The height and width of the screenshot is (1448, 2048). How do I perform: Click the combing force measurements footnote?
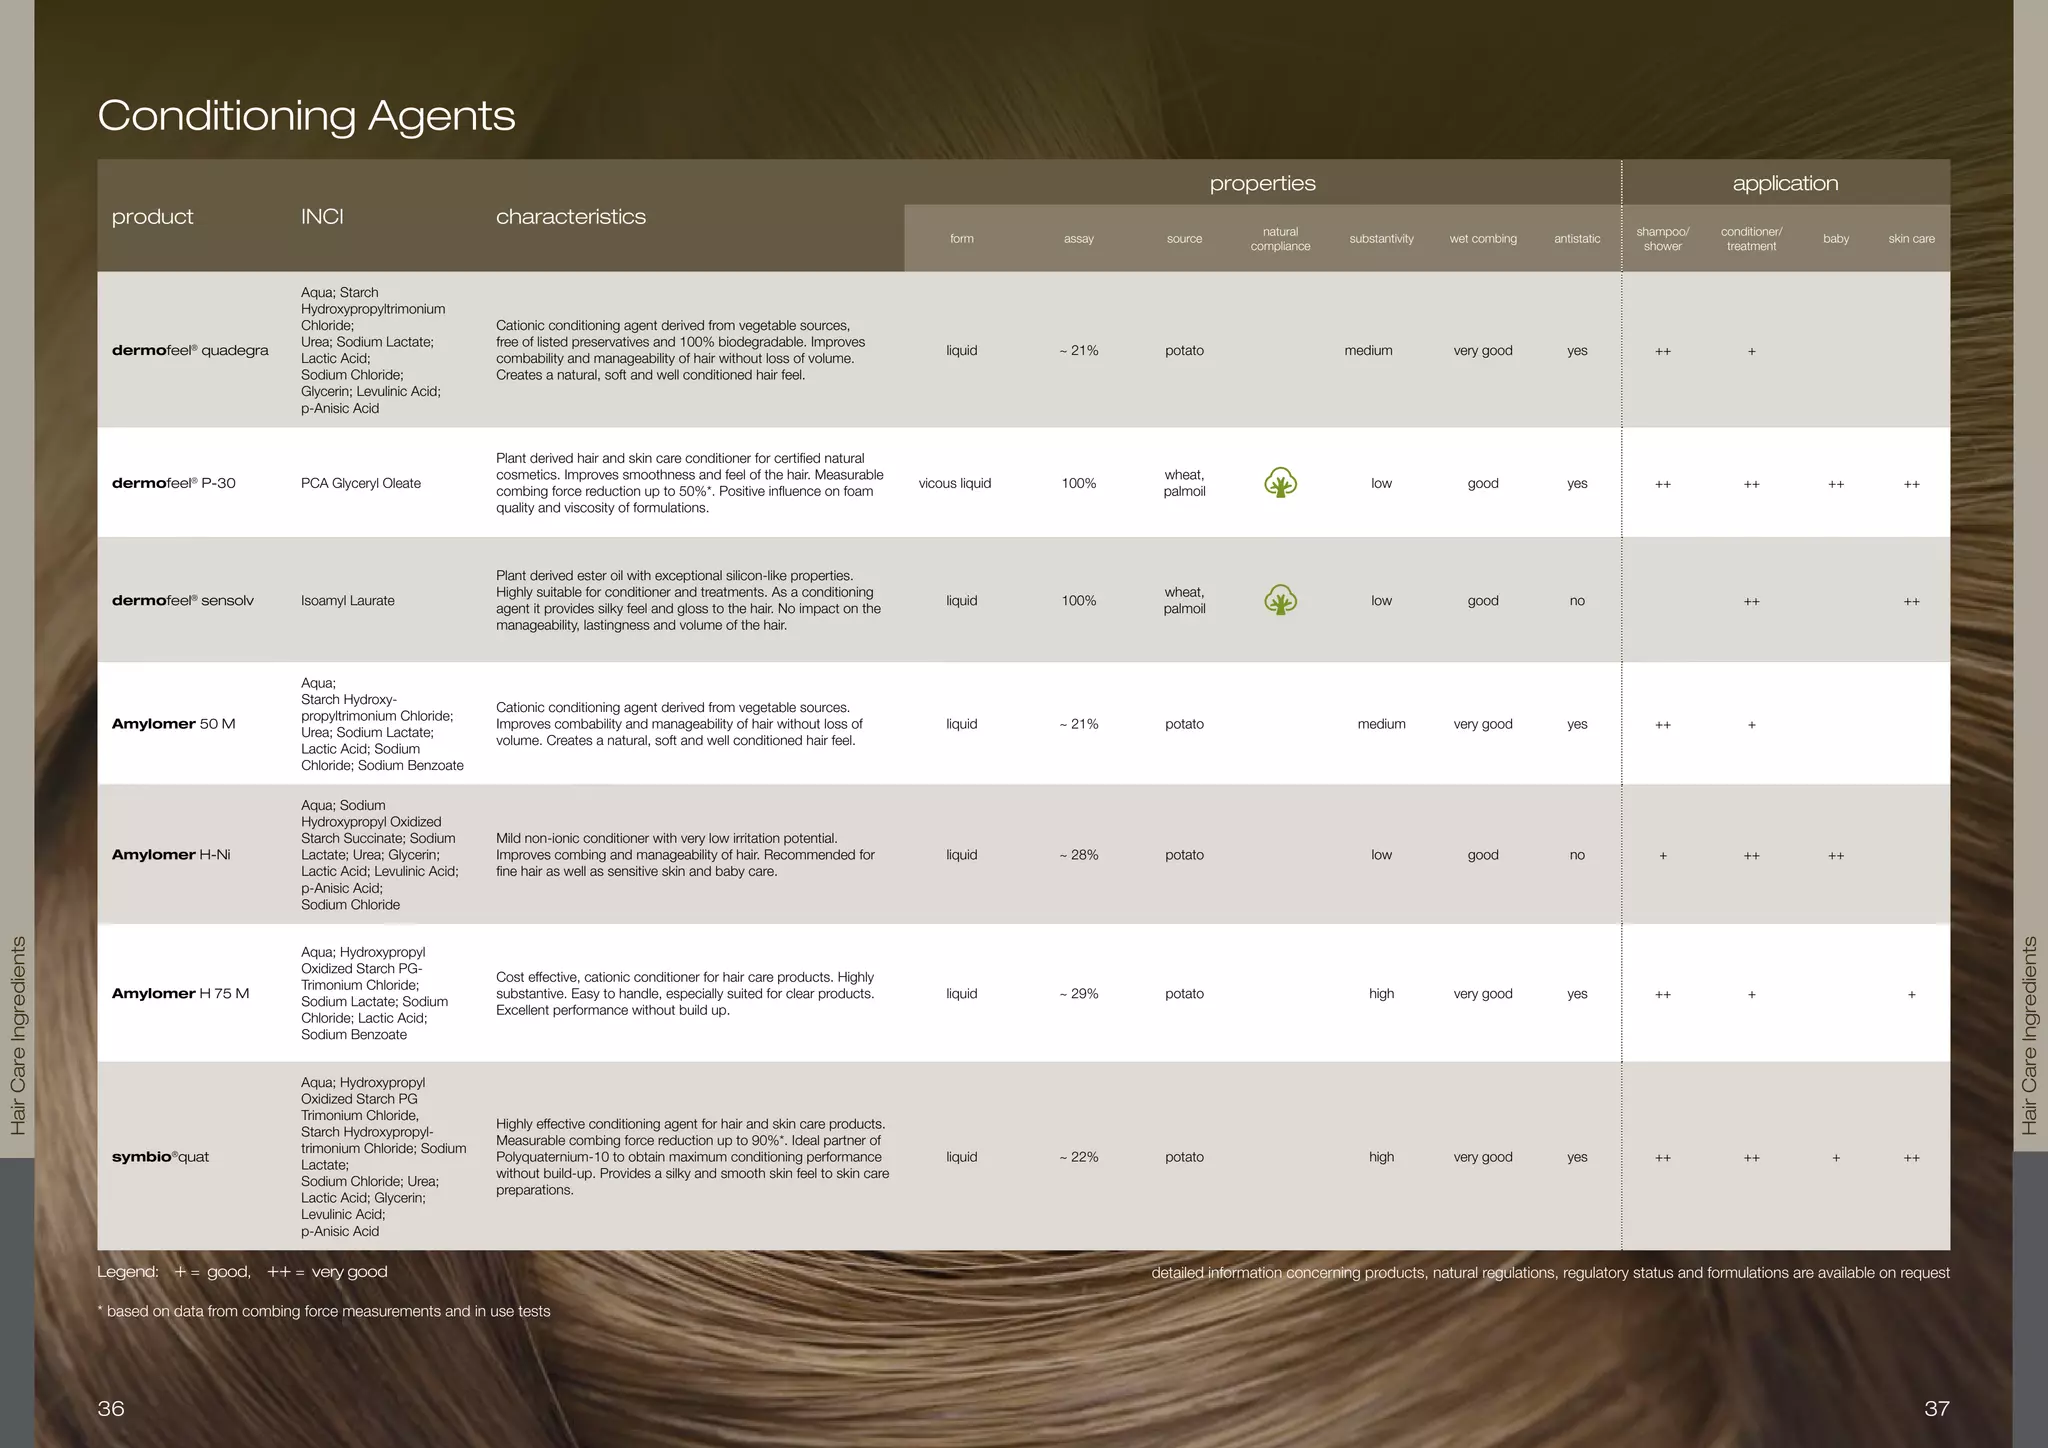pyautogui.click(x=324, y=1311)
